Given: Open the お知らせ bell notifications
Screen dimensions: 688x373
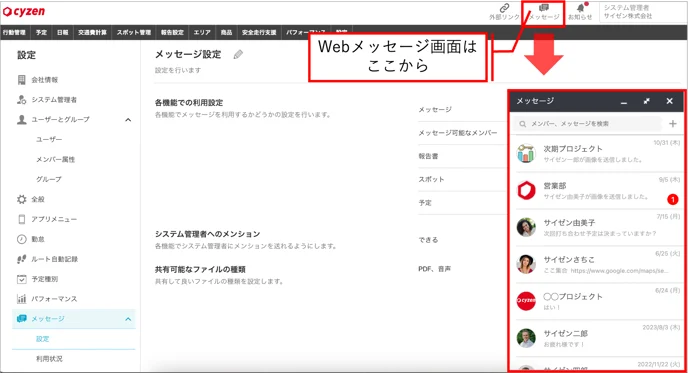Looking at the screenshot, I should tap(580, 8).
